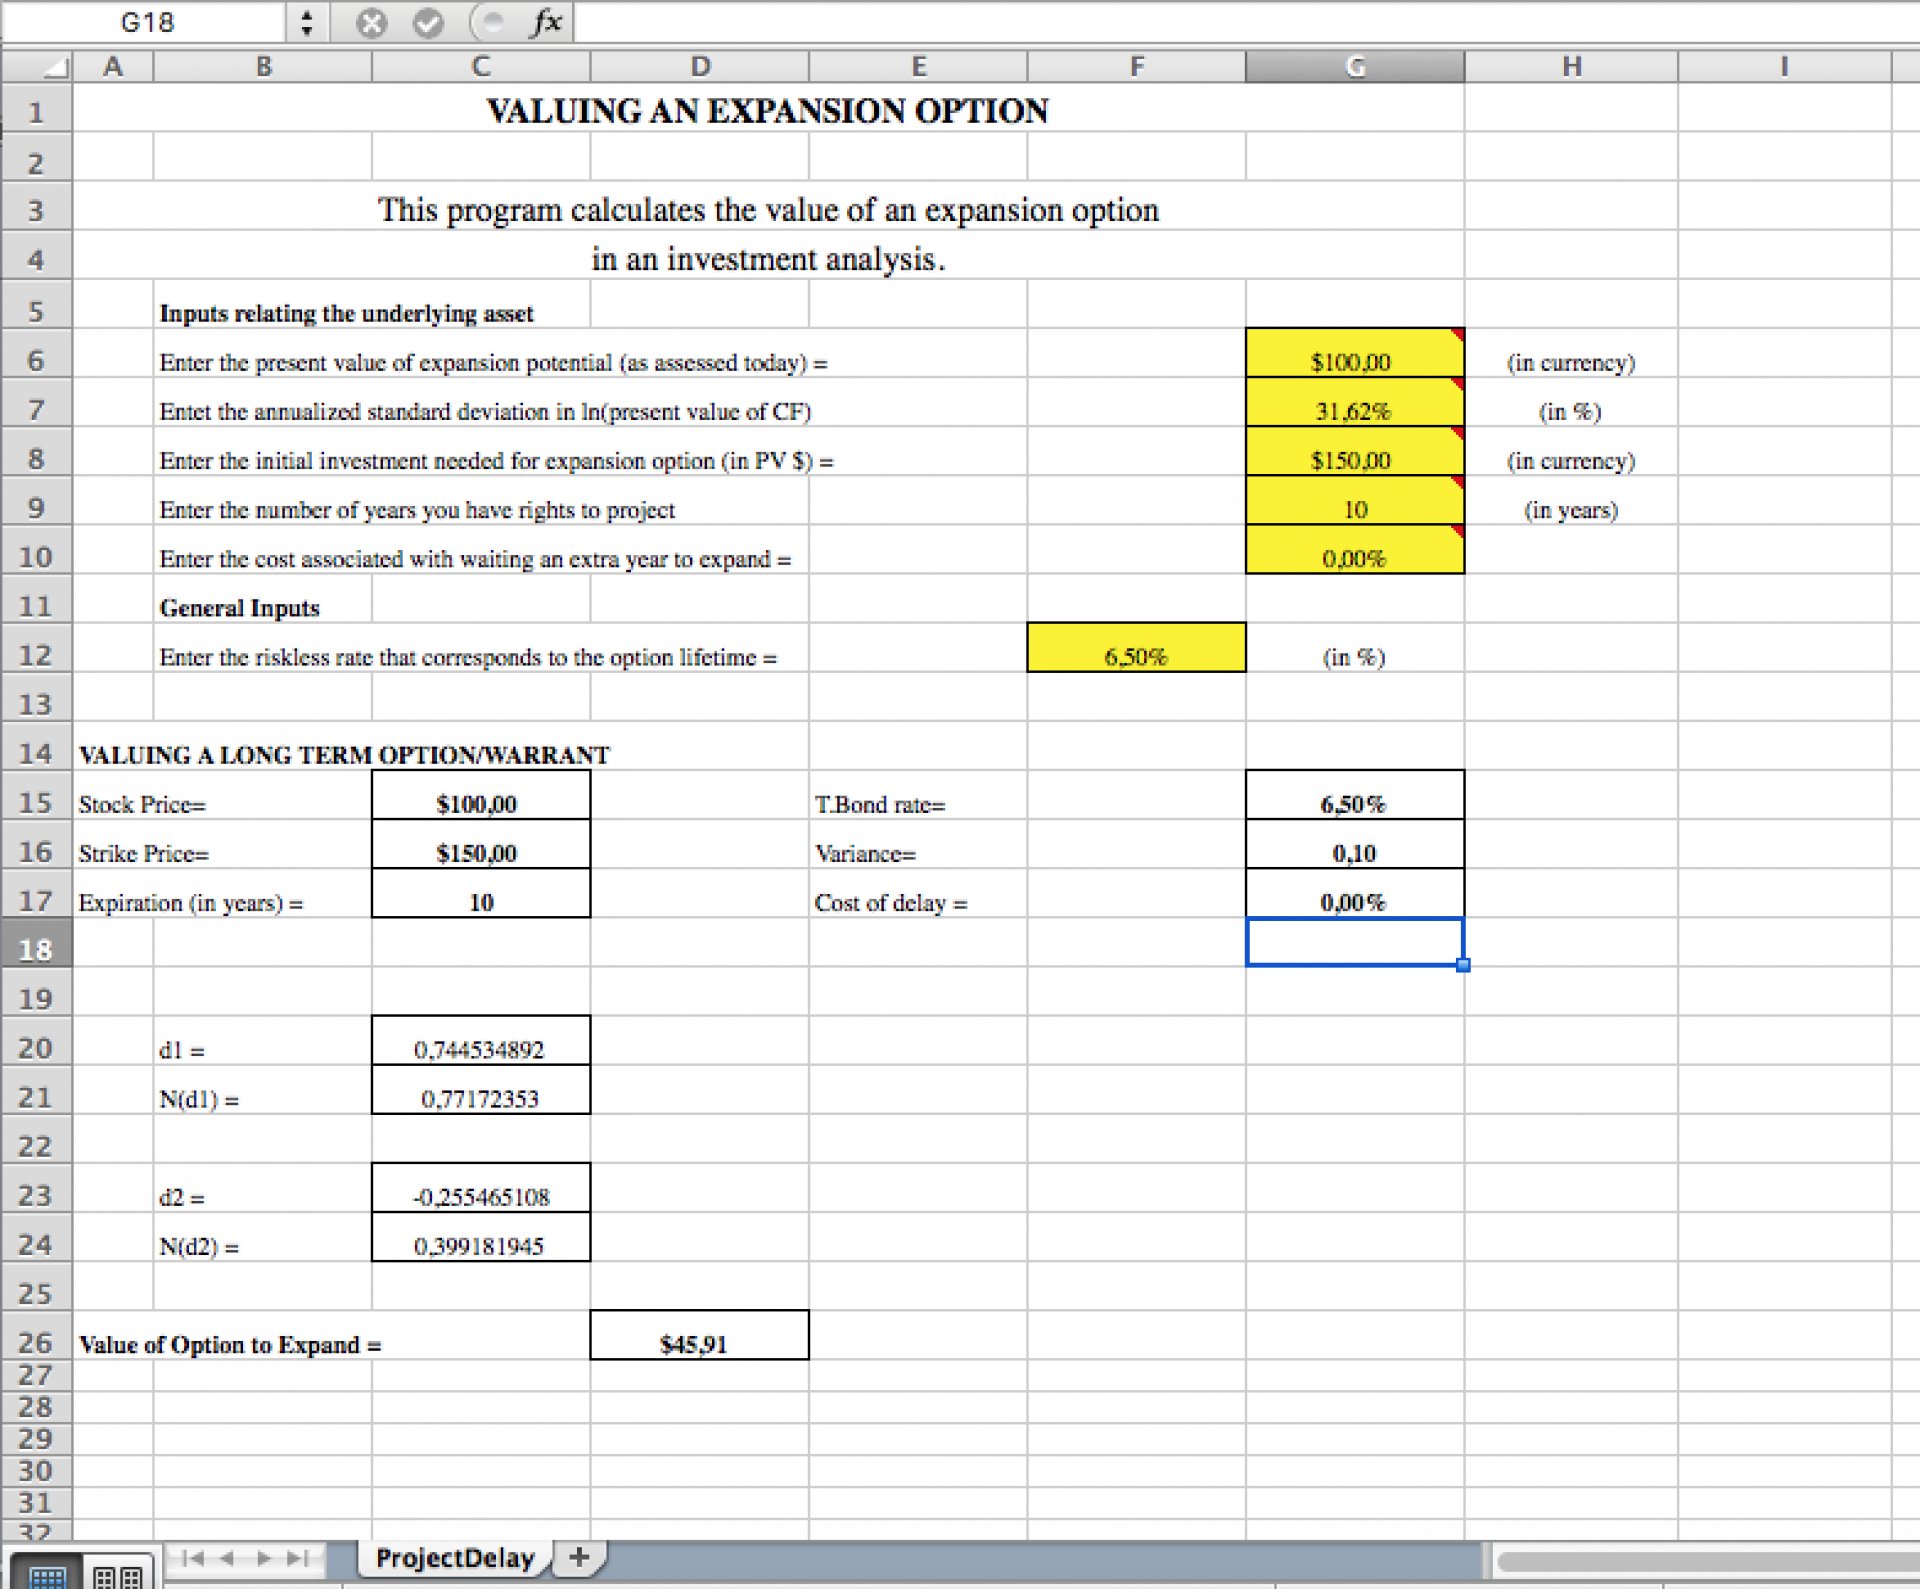Go to previous sheet navigation arrow
Viewport: 1920px width, 1589px height.
tap(227, 1557)
